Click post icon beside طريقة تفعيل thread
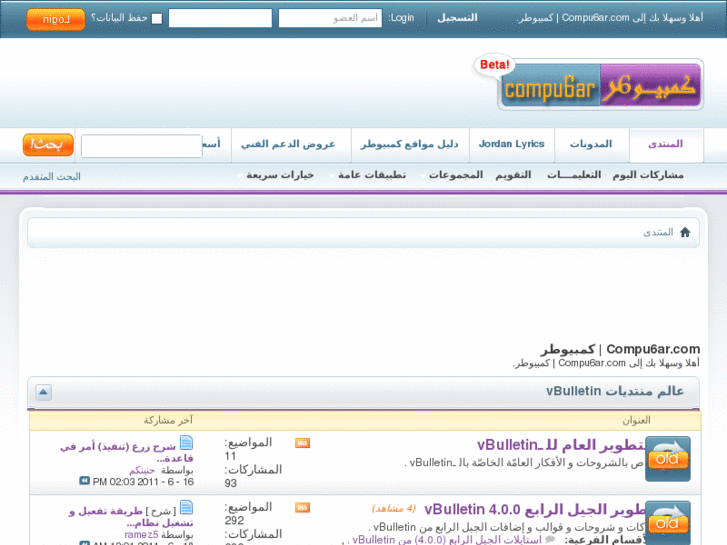 point(186,507)
